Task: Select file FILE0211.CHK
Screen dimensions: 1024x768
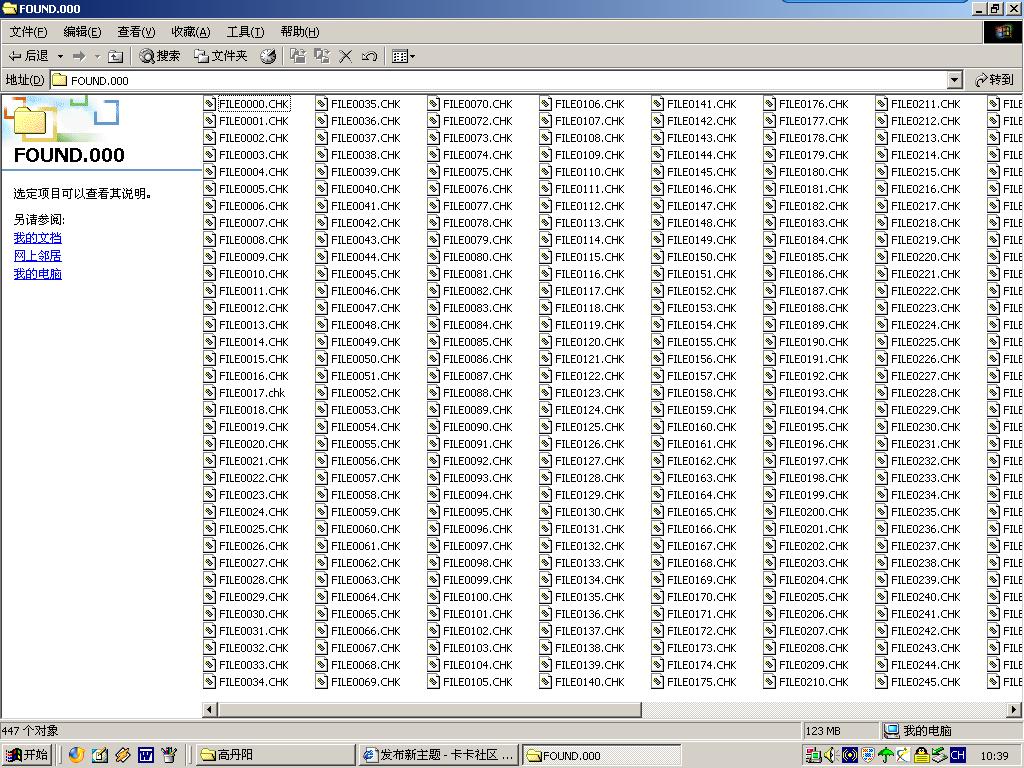Action: click(925, 104)
